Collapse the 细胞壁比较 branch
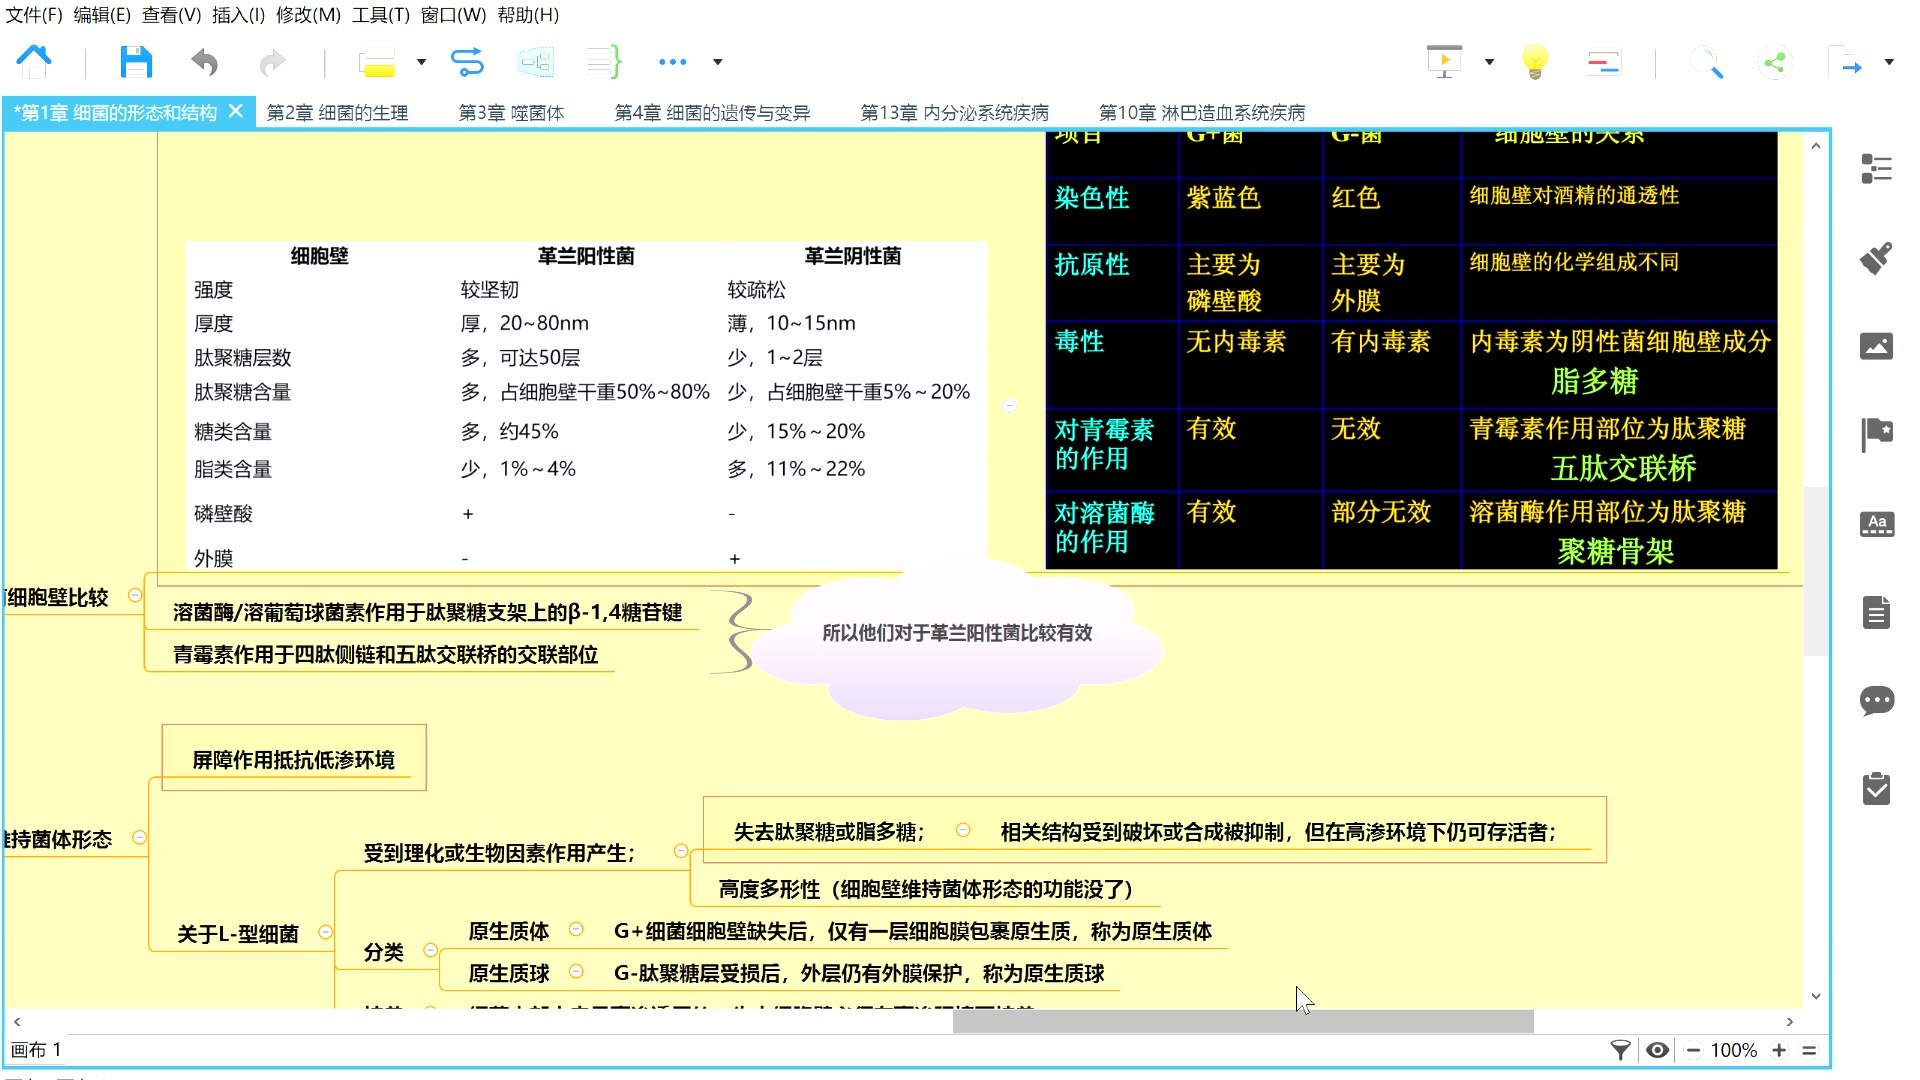The height and width of the screenshot is (1080, 1920). (135, 595)
